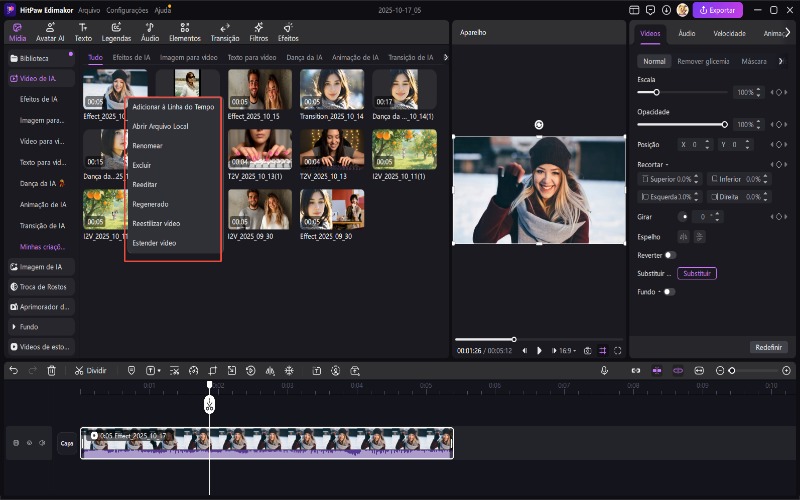Click the undo arrow in timeline toolbar
800x500 pixels.
click(x=14, y=371)
